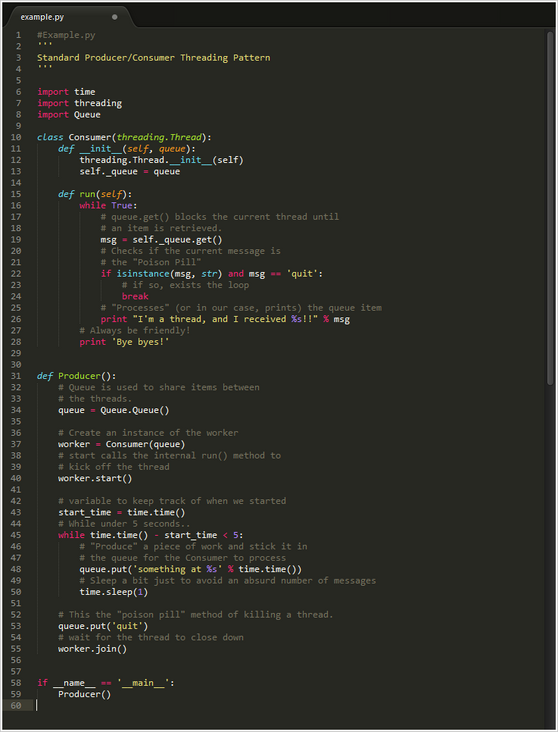558x732 pixels.
Task: Click '# kick off the thread' comment
Action: [114, 467]
